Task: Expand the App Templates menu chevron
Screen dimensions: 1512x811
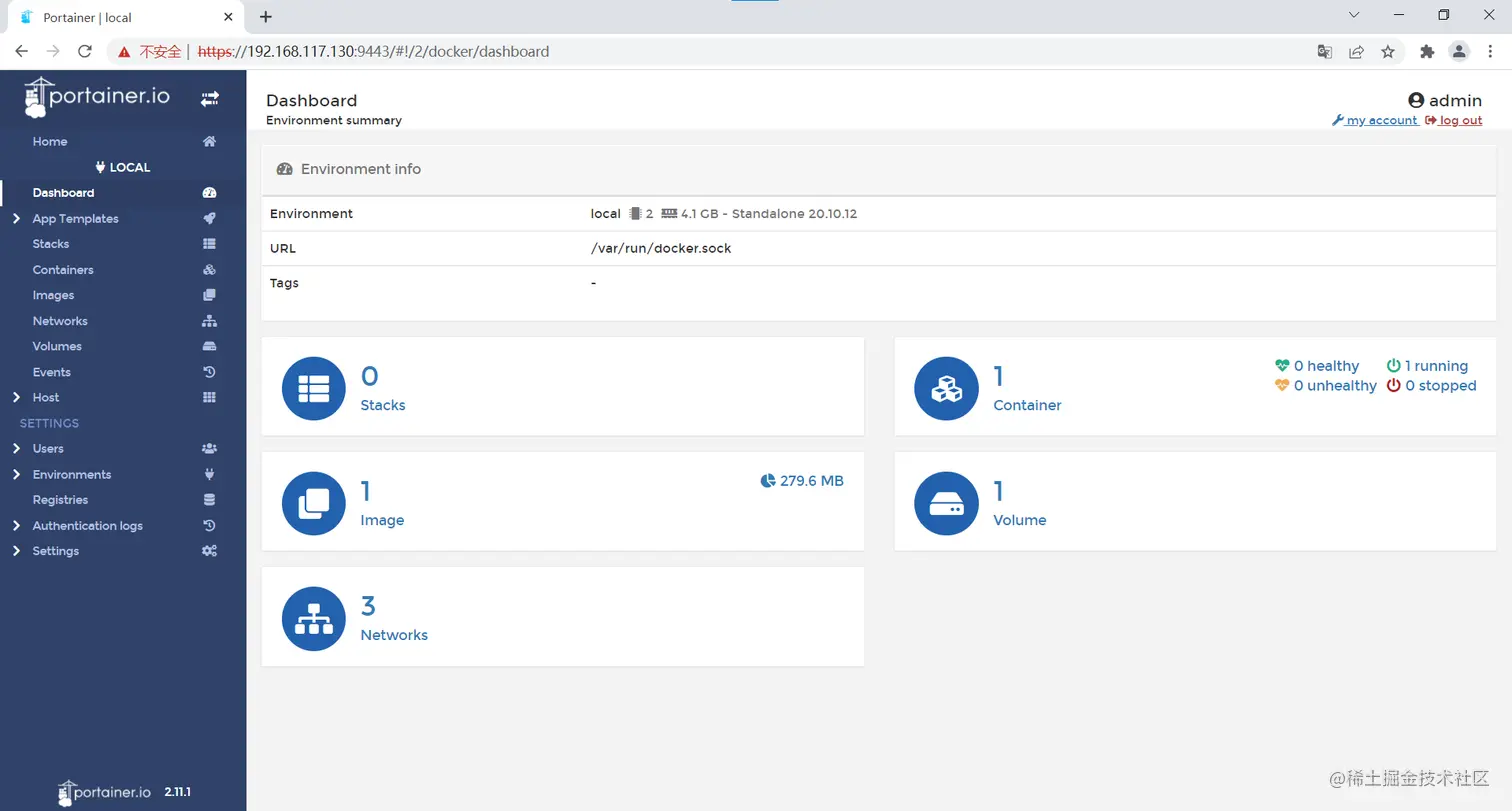Action: [16, 219]
